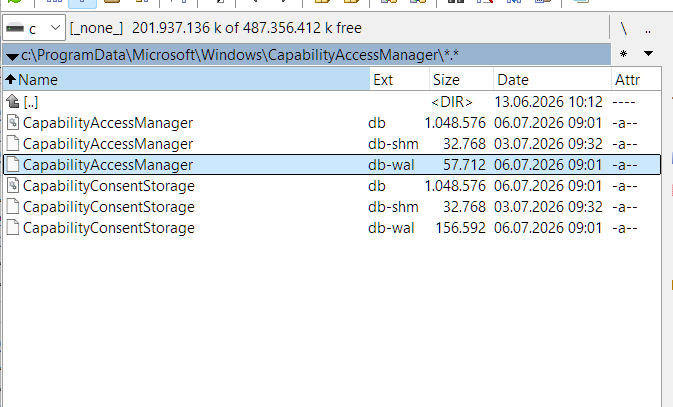
Task: Select highlighted CapabilityAccessManager db-wal file name
Action: click(108, 165)
